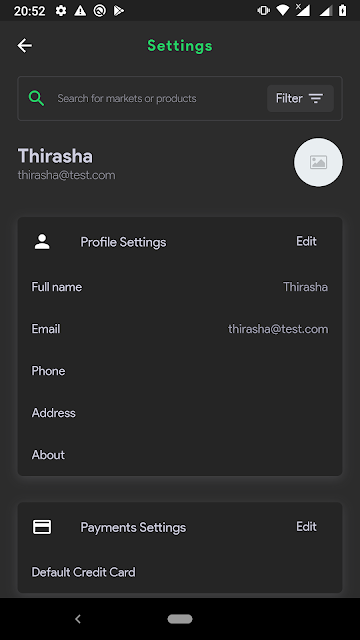Select the Email row showing thirasha@test.com

pos(180,329)
